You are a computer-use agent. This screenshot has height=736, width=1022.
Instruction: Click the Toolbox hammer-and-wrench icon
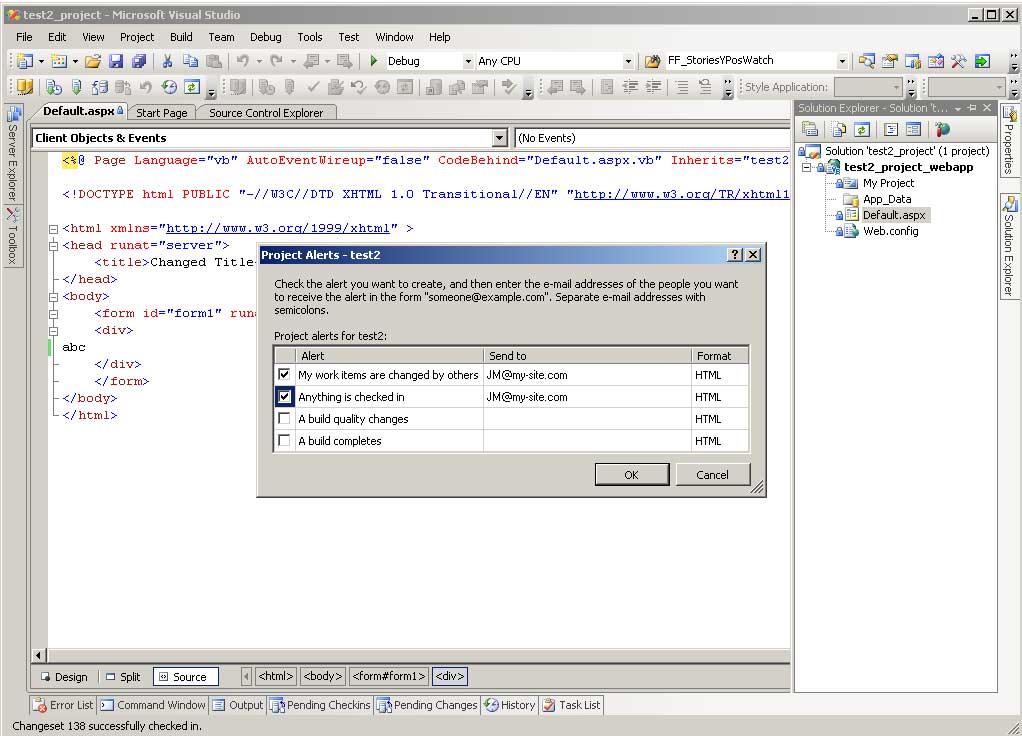958,61
